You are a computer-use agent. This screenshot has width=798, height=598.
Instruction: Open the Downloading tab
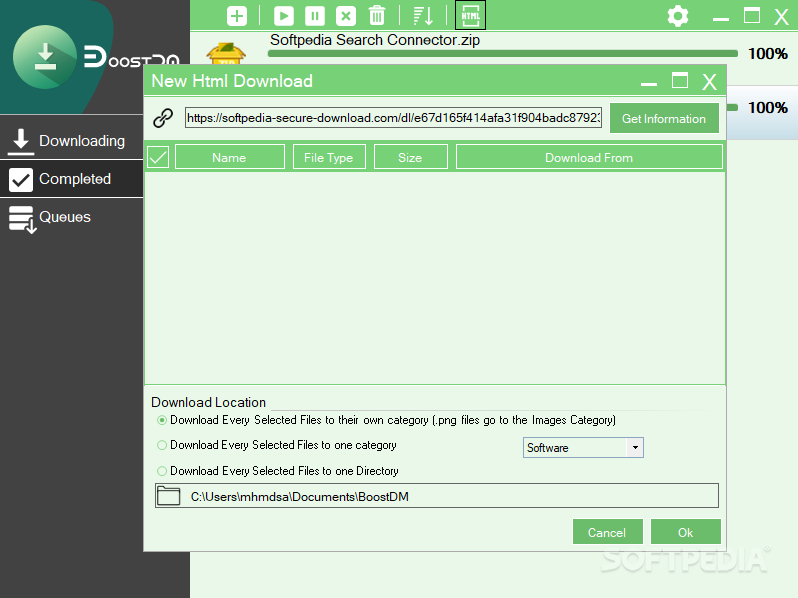(71, 140)
